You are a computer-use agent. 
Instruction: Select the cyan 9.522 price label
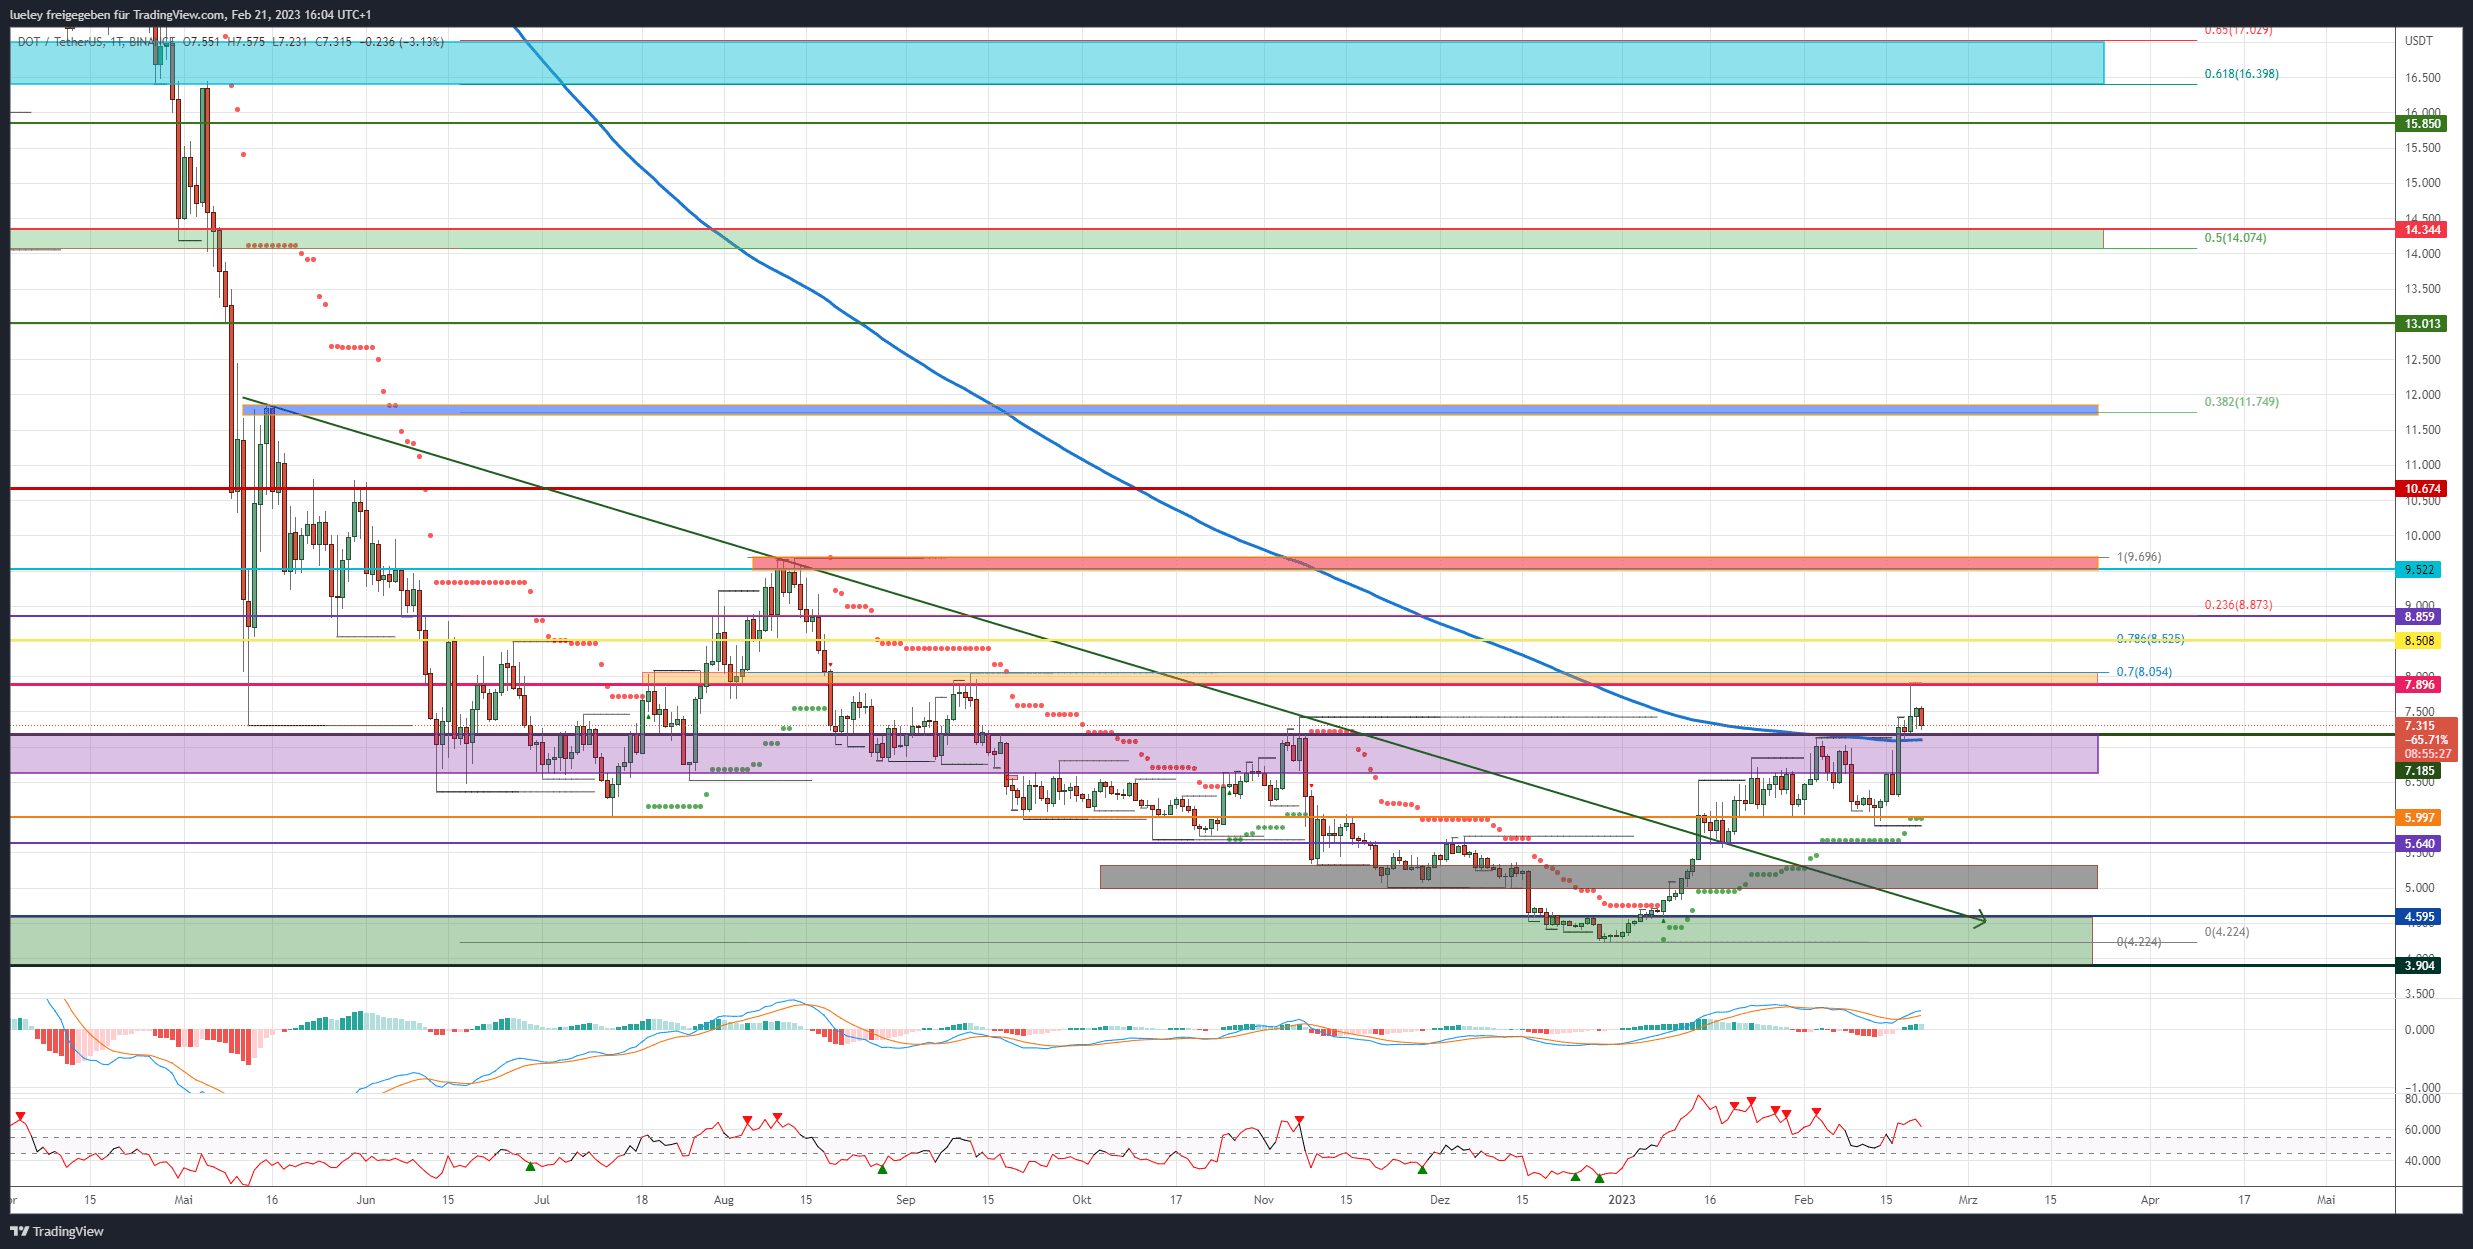coord(2419,569)
